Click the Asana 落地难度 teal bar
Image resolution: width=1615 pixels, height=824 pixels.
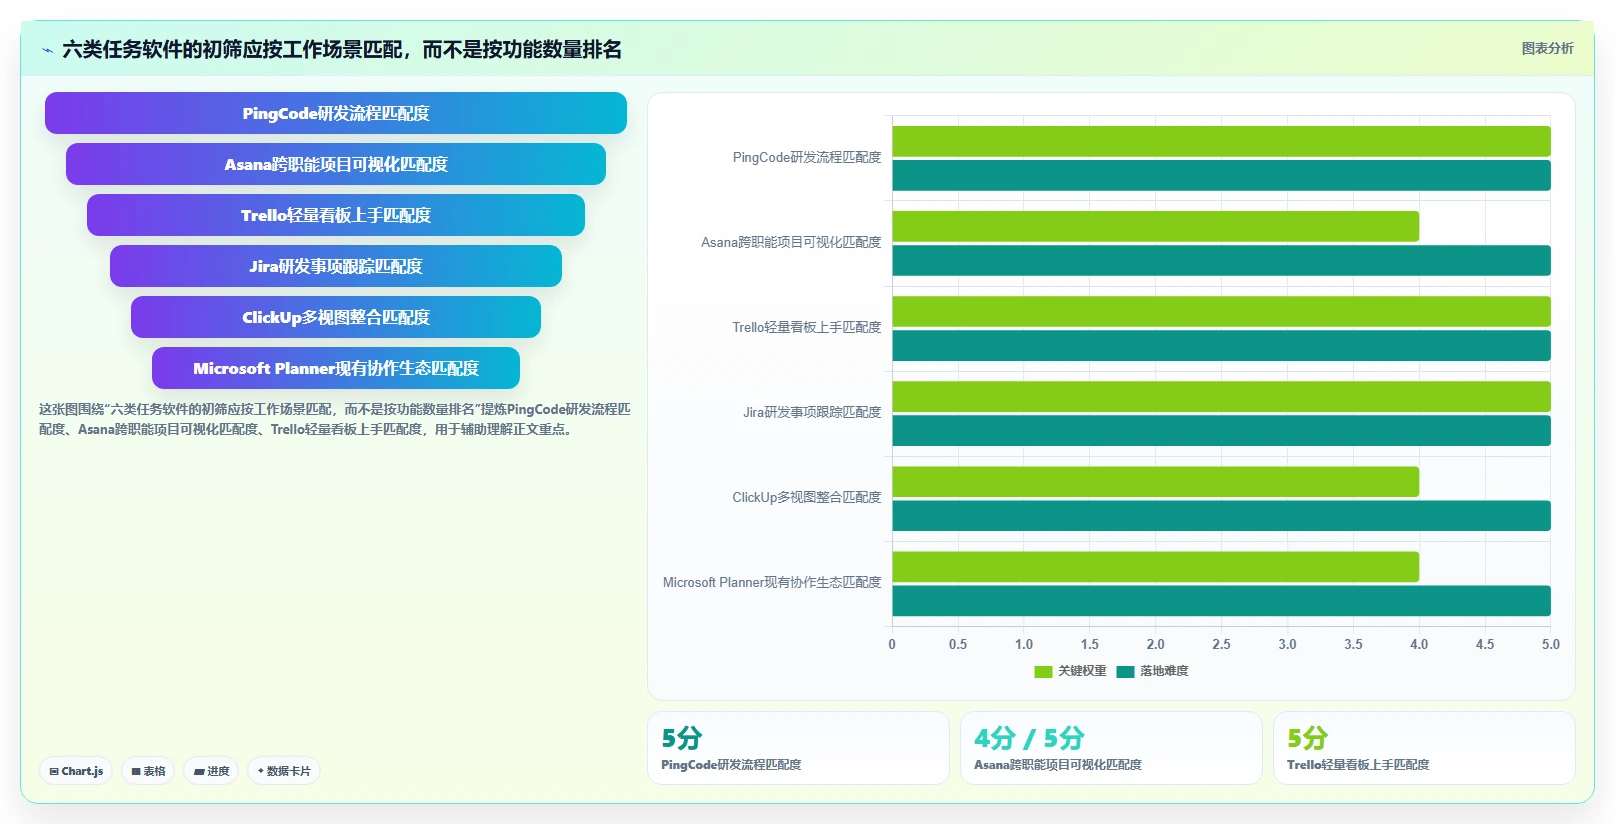click(1221, 260)
